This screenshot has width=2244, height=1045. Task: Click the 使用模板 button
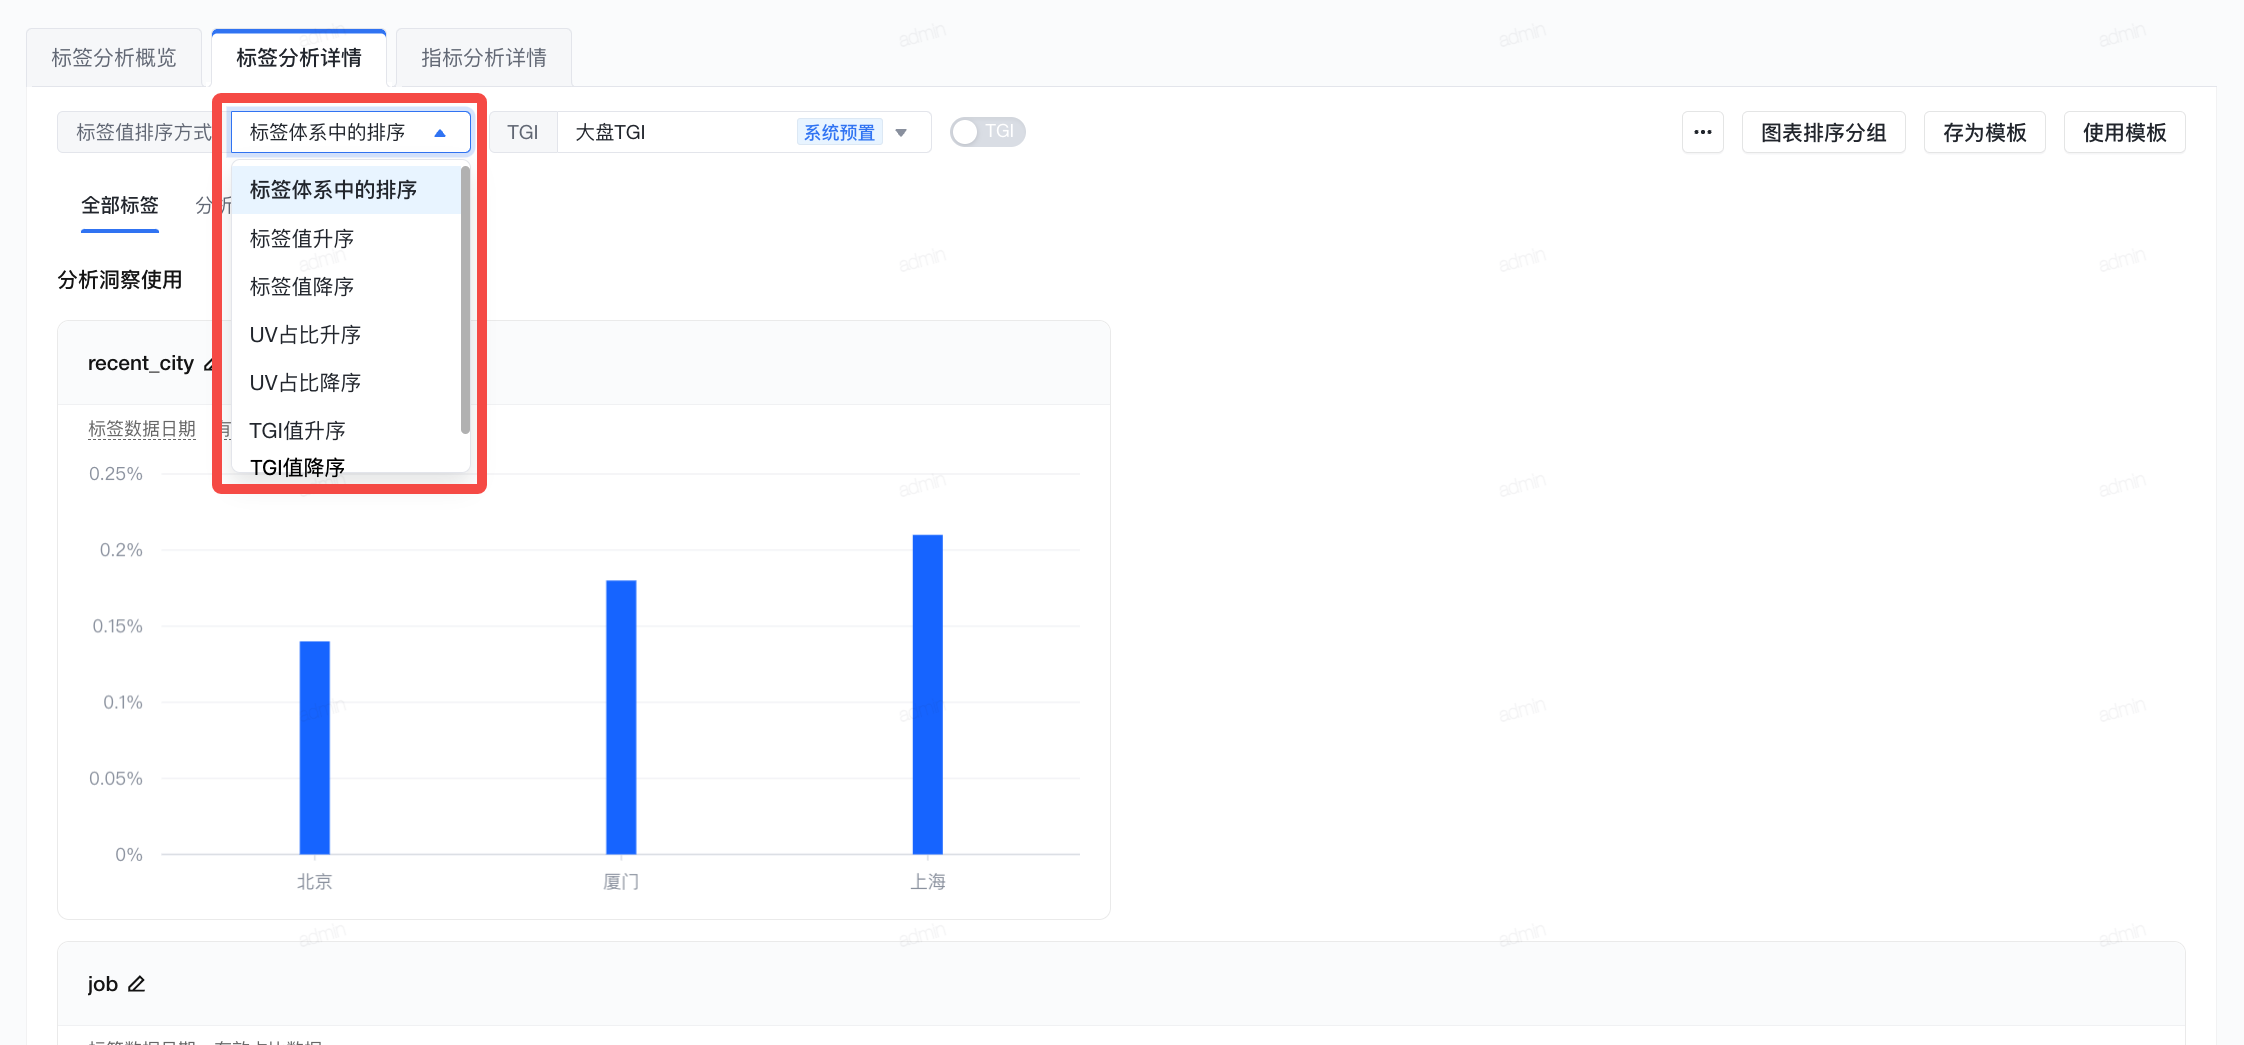2124,133
